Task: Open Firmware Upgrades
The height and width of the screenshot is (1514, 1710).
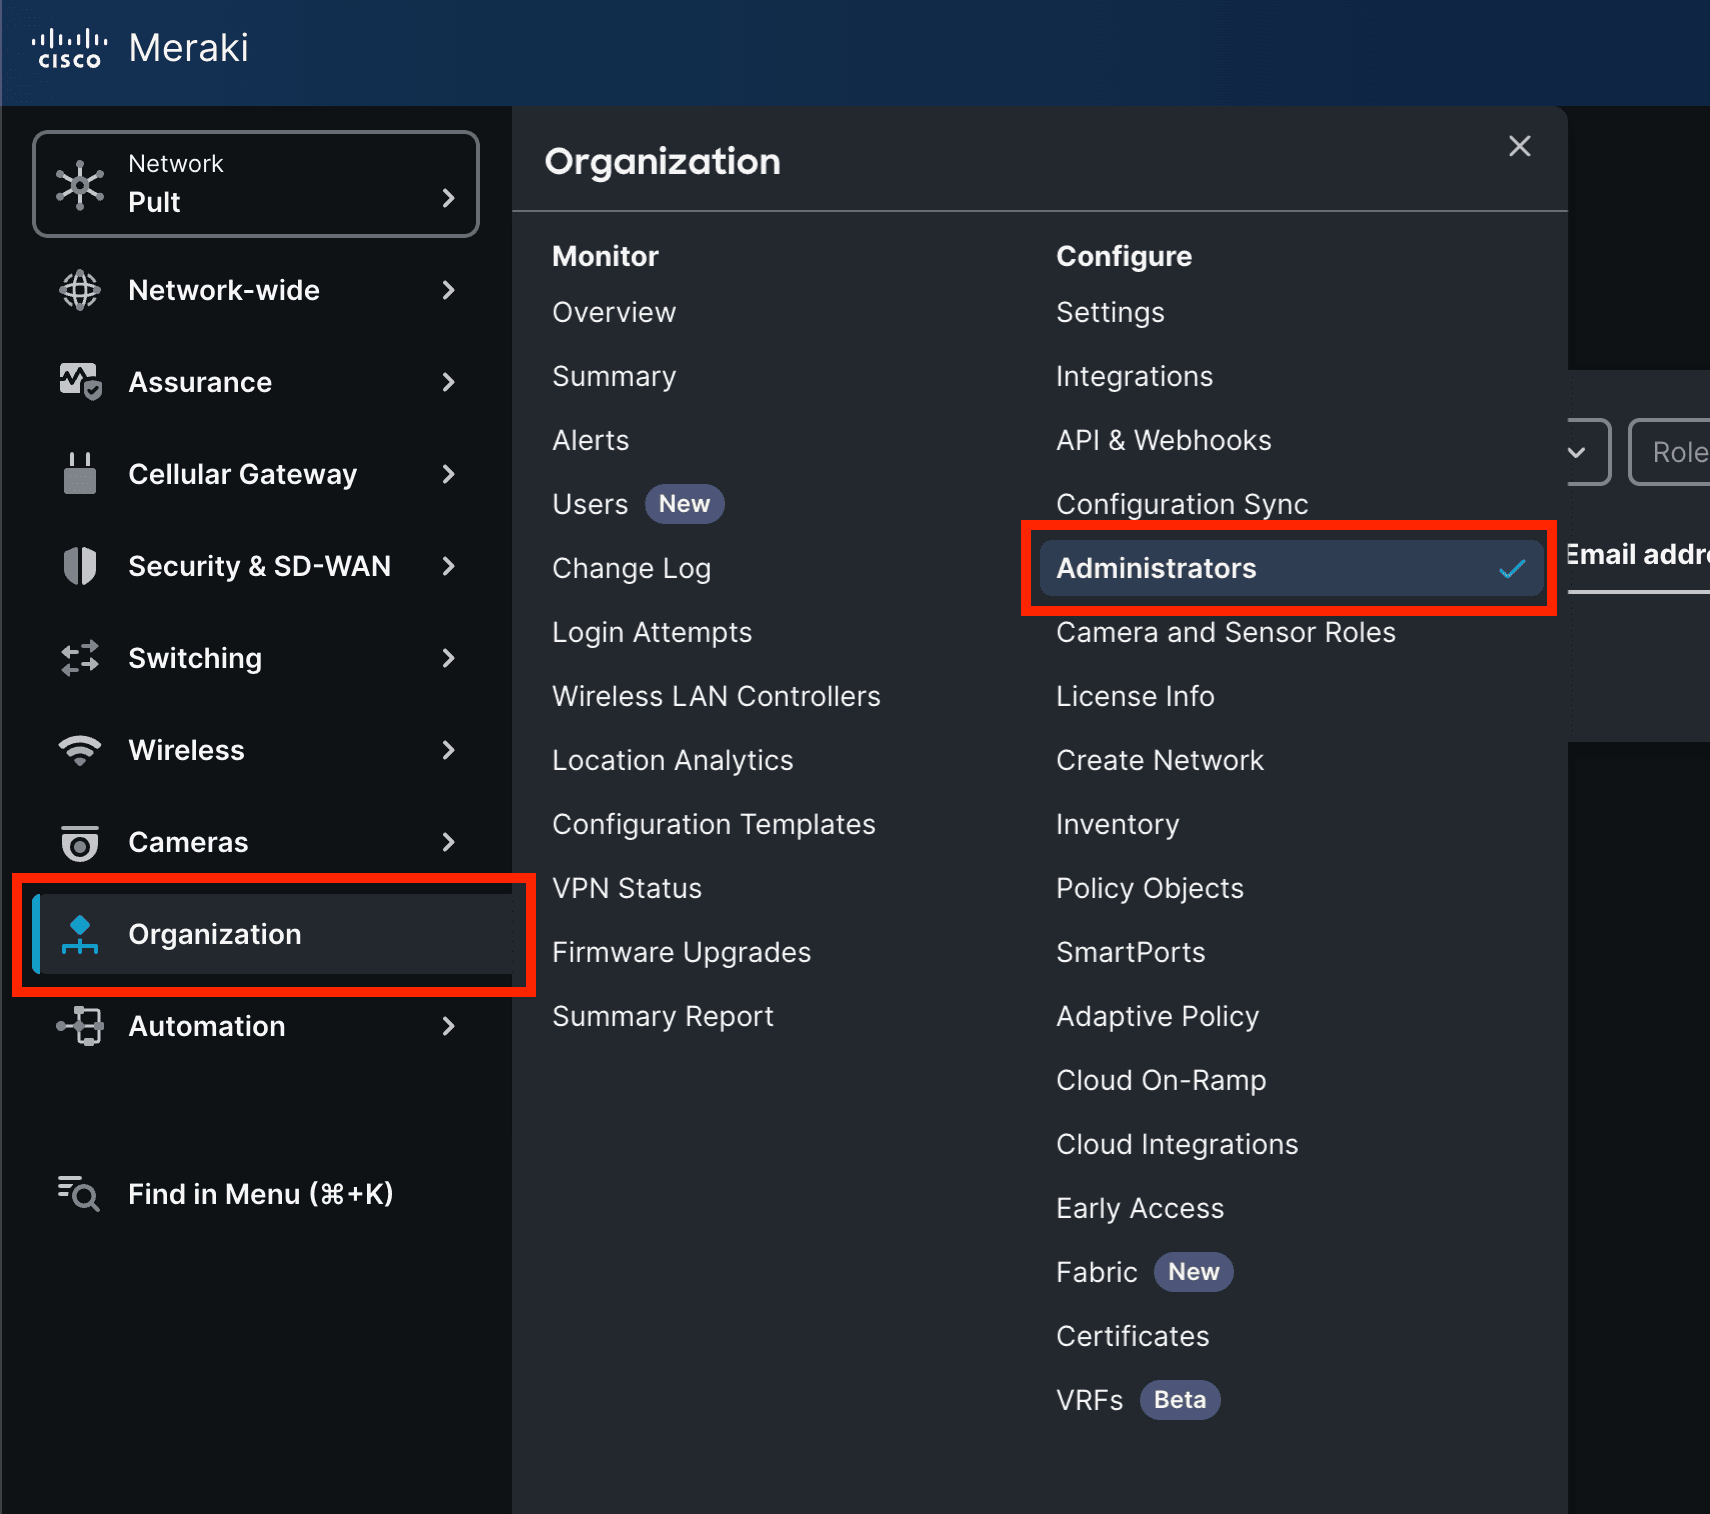Action: pyautogui.click(x=681, y=952)
